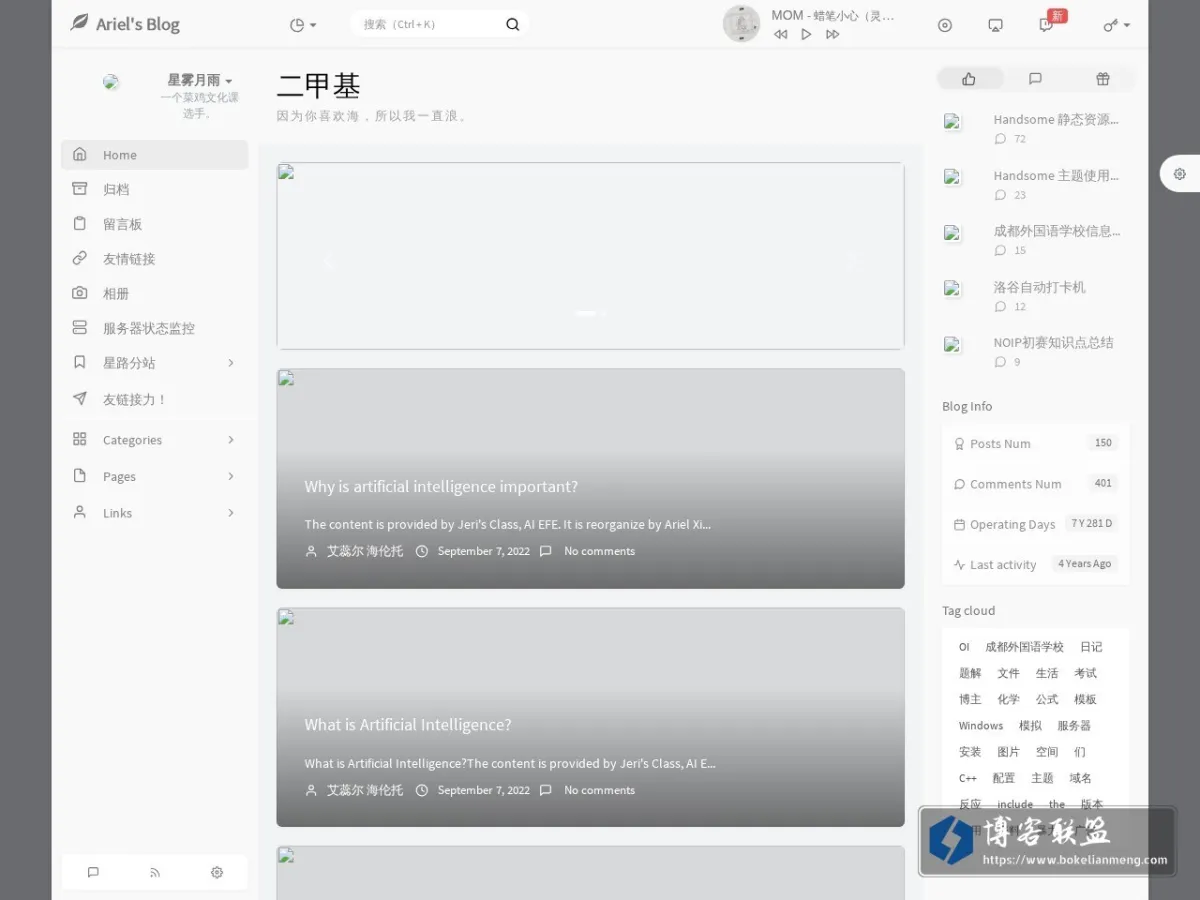Image resolution: width=1200 pixels, height=900 pixels.
Task: Go to Home in the sidebar
Action: pyautogui.click(x=154, y=155)
